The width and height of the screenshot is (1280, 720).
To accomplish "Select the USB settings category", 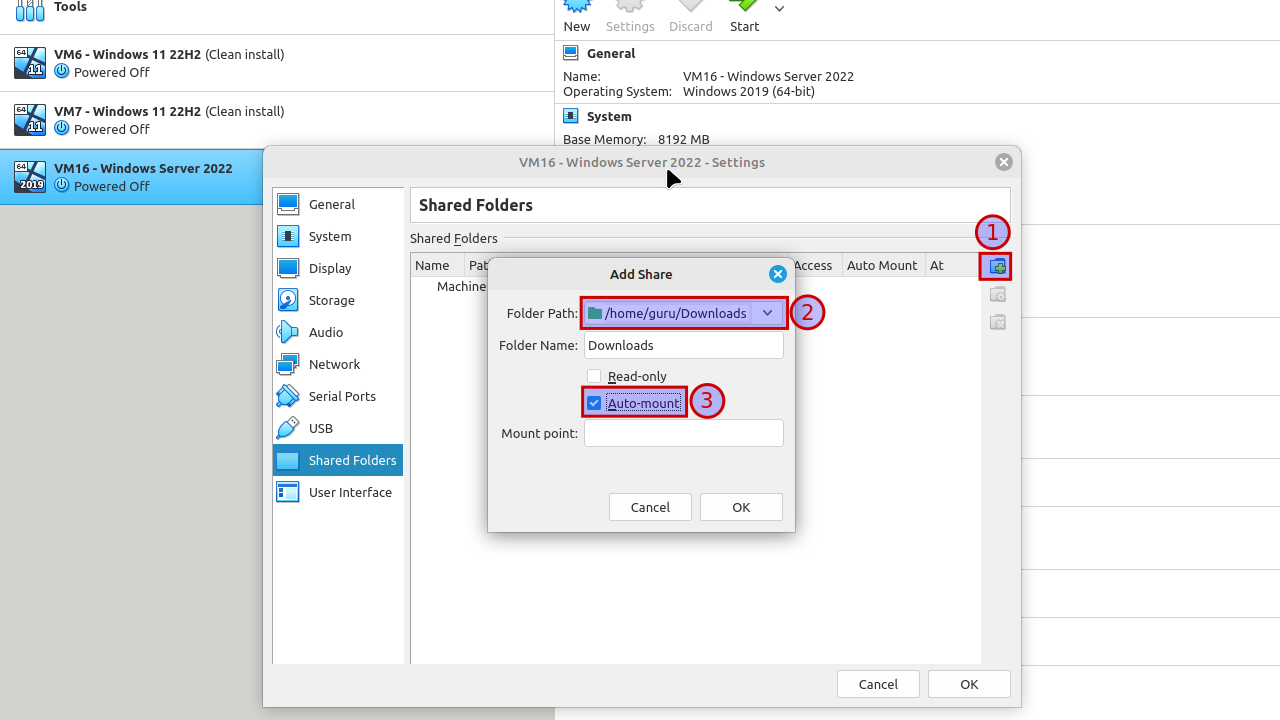I will point(338,428).
